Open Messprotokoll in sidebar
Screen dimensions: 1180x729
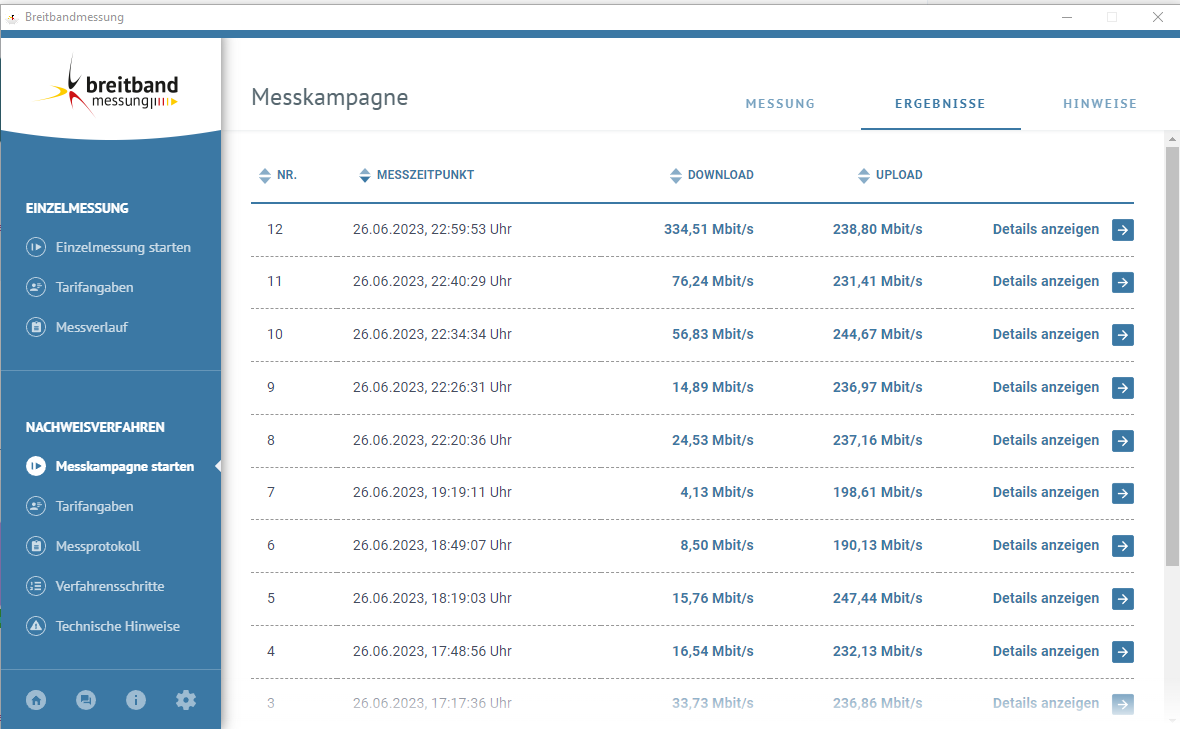[x=98, y=545]
